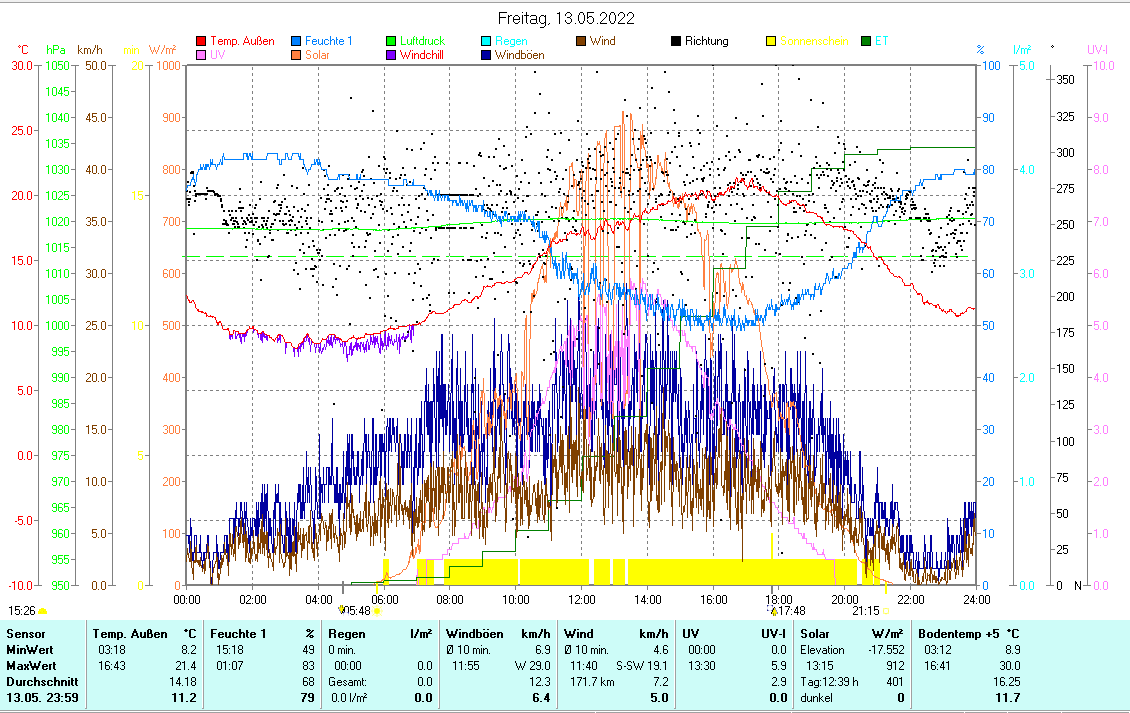The image size is (1130, 713).
Task: Click the 12:00 label on the time axis
Action: click(581, 599)
